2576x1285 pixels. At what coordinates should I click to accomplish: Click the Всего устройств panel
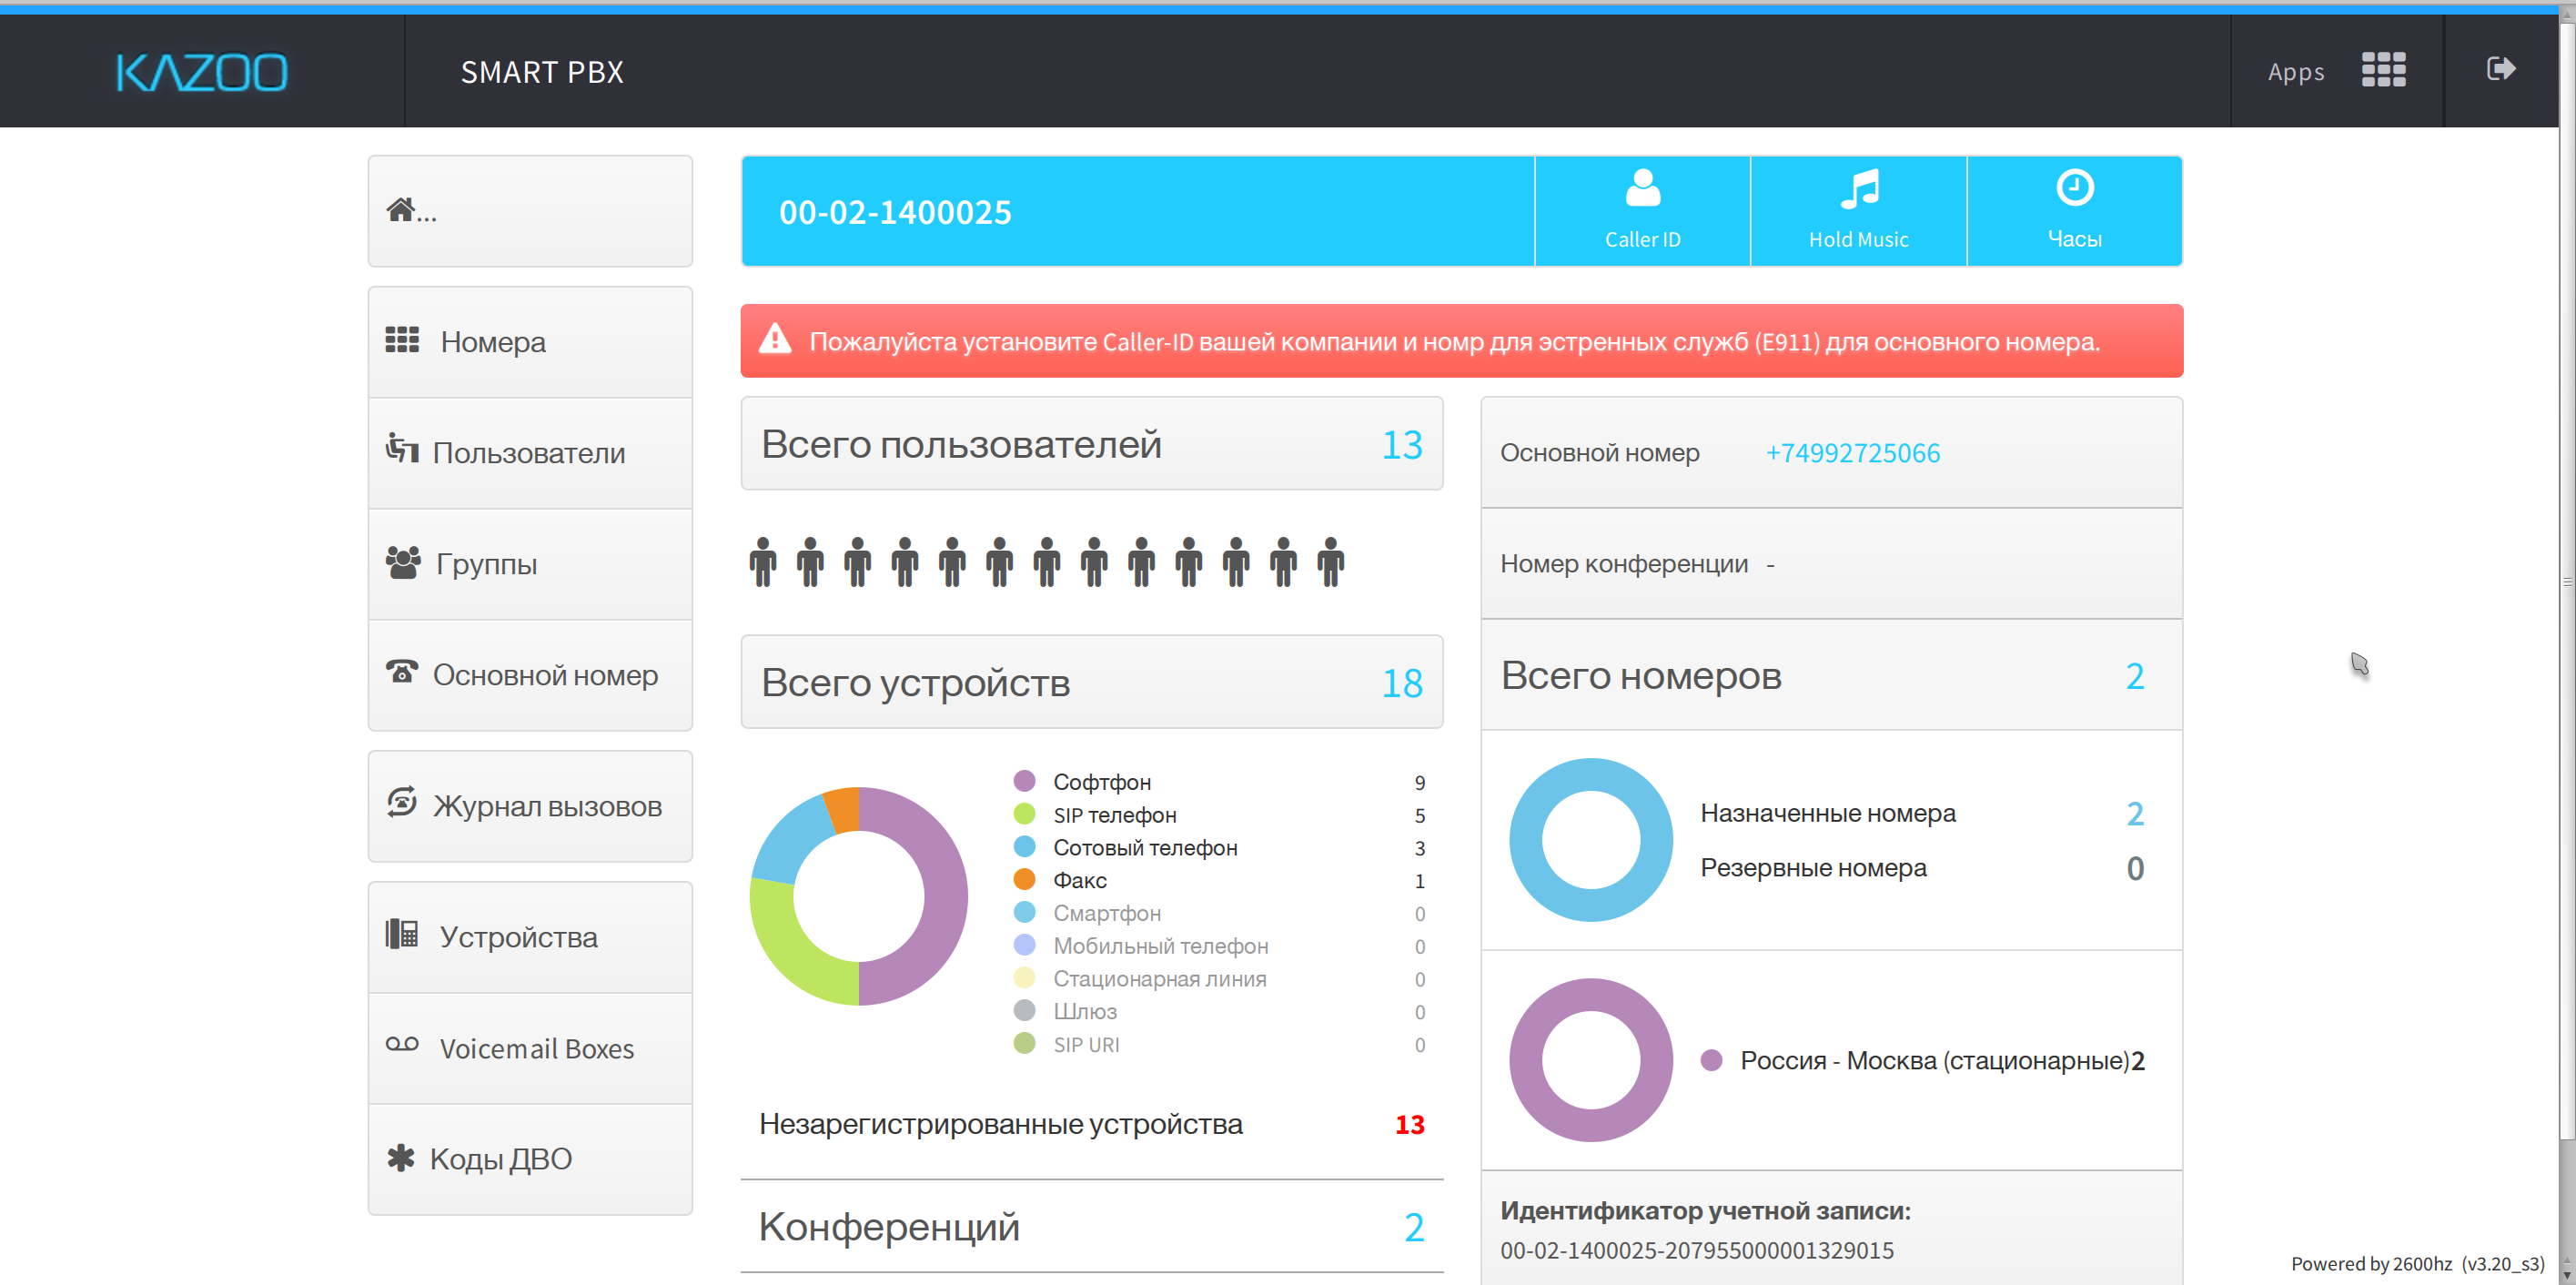pyautogui.click(x=1091, y=682)
